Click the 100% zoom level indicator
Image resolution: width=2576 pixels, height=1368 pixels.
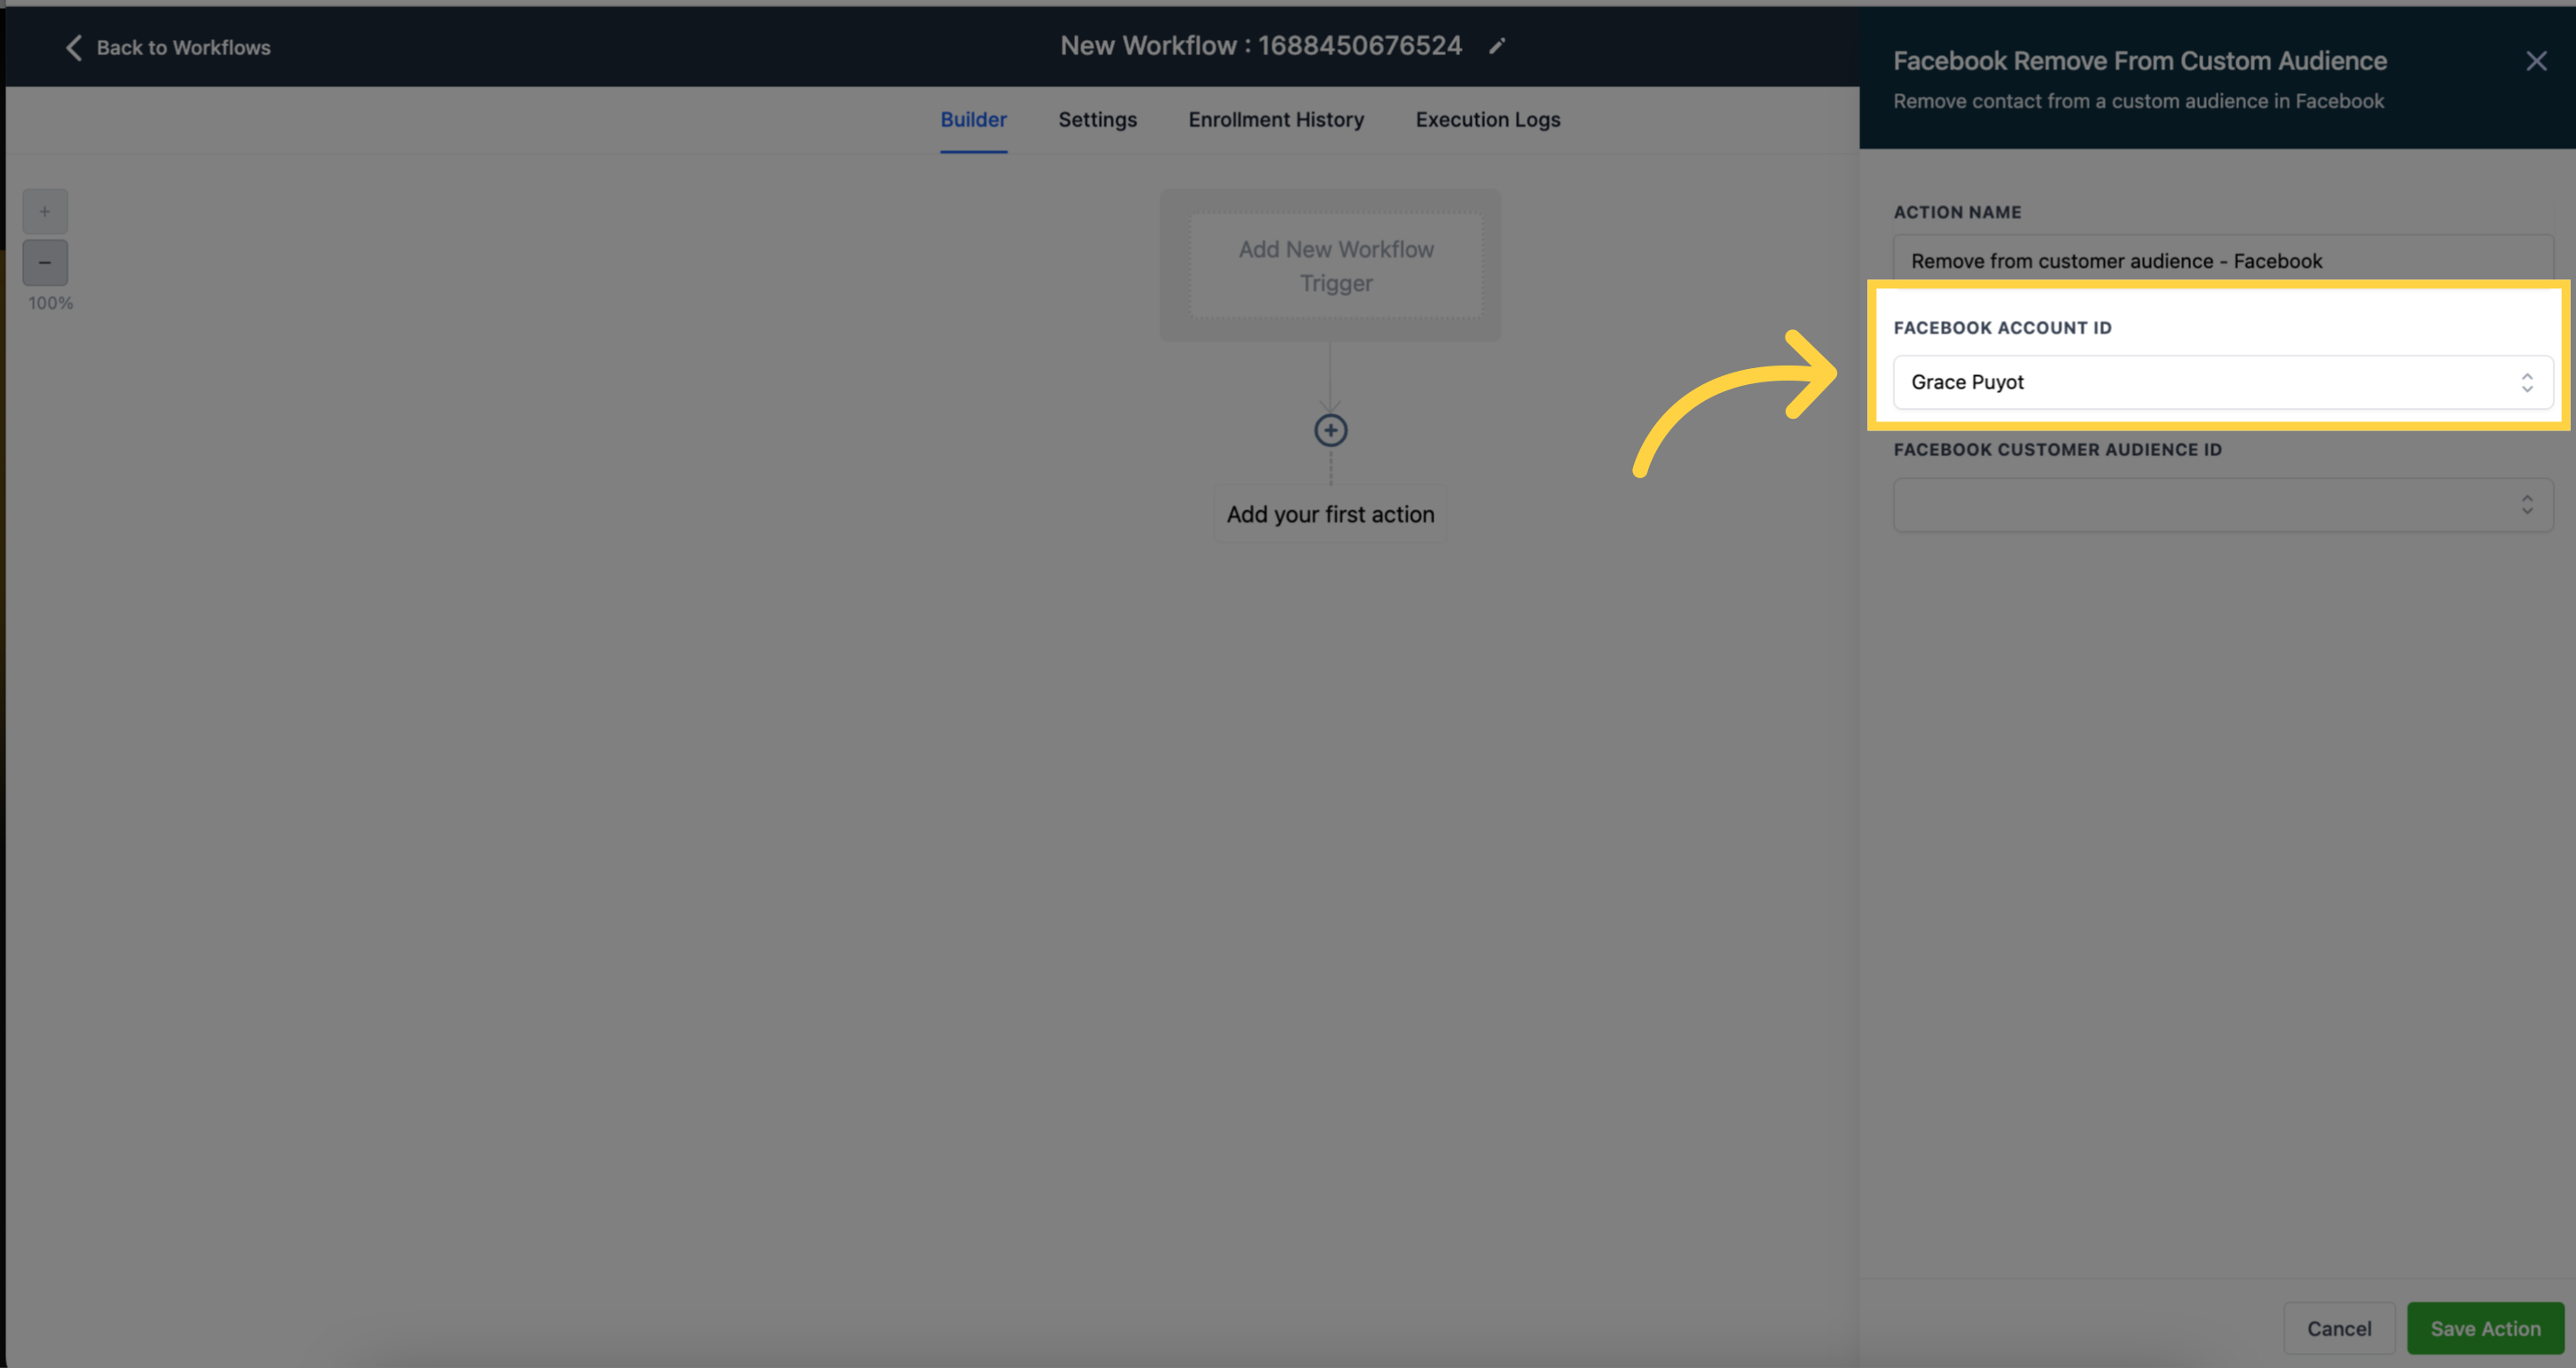point(51,303)
